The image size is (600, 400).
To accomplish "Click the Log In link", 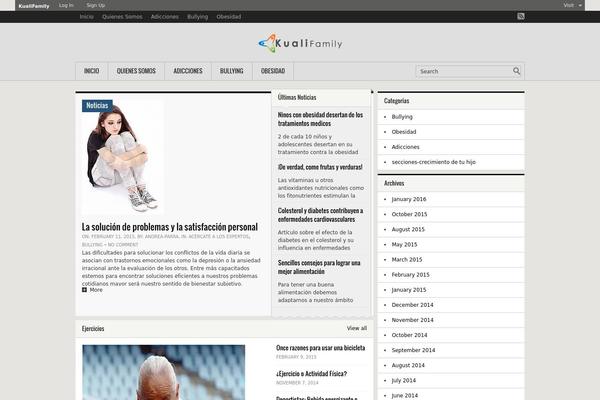I will (66, 5).
